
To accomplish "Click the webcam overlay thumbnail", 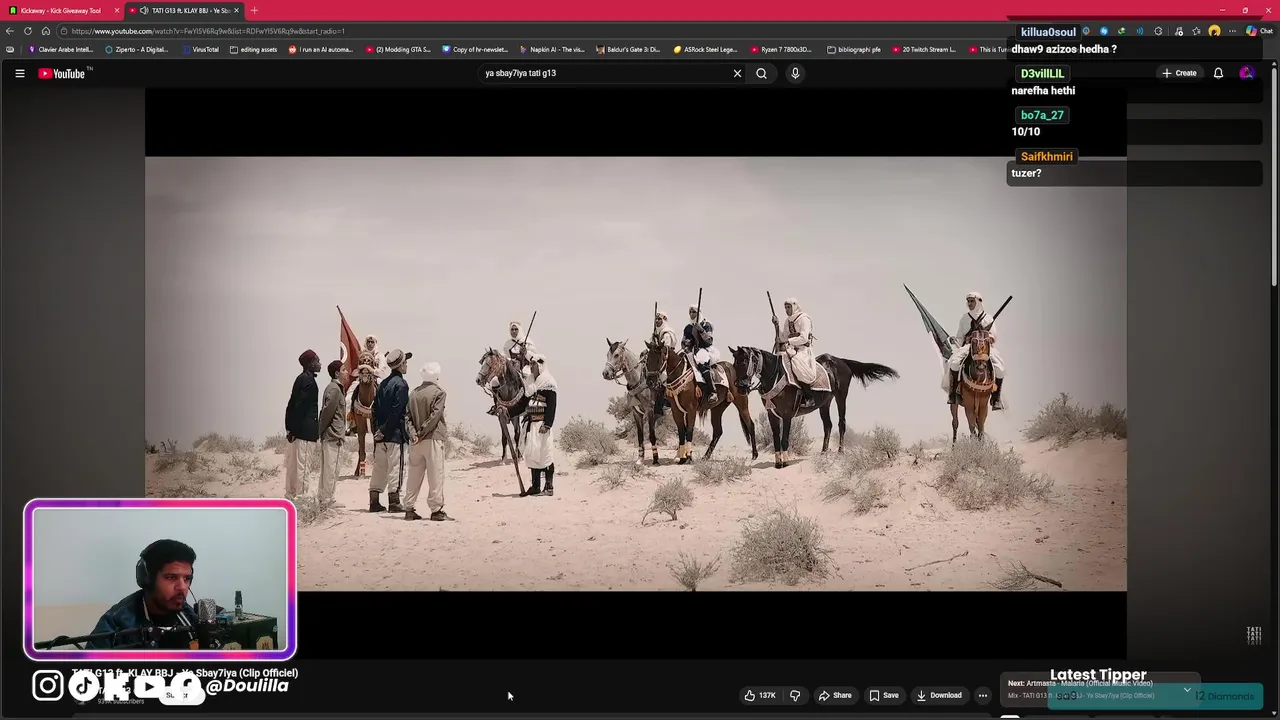I will 160,580.
